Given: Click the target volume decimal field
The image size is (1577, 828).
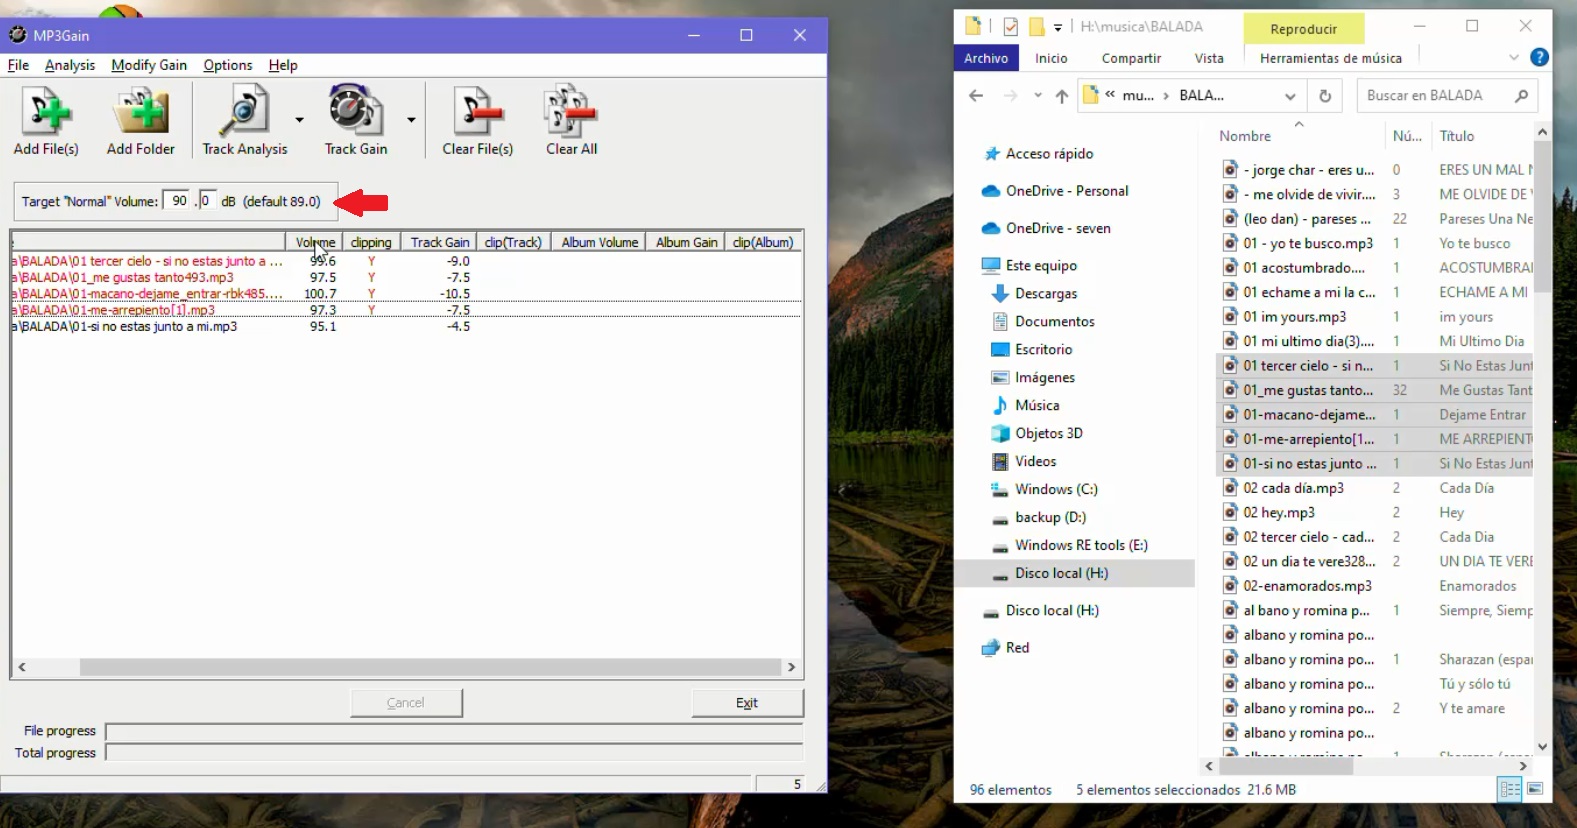Looking at the screenshot, I should click(x=207, y=201).
